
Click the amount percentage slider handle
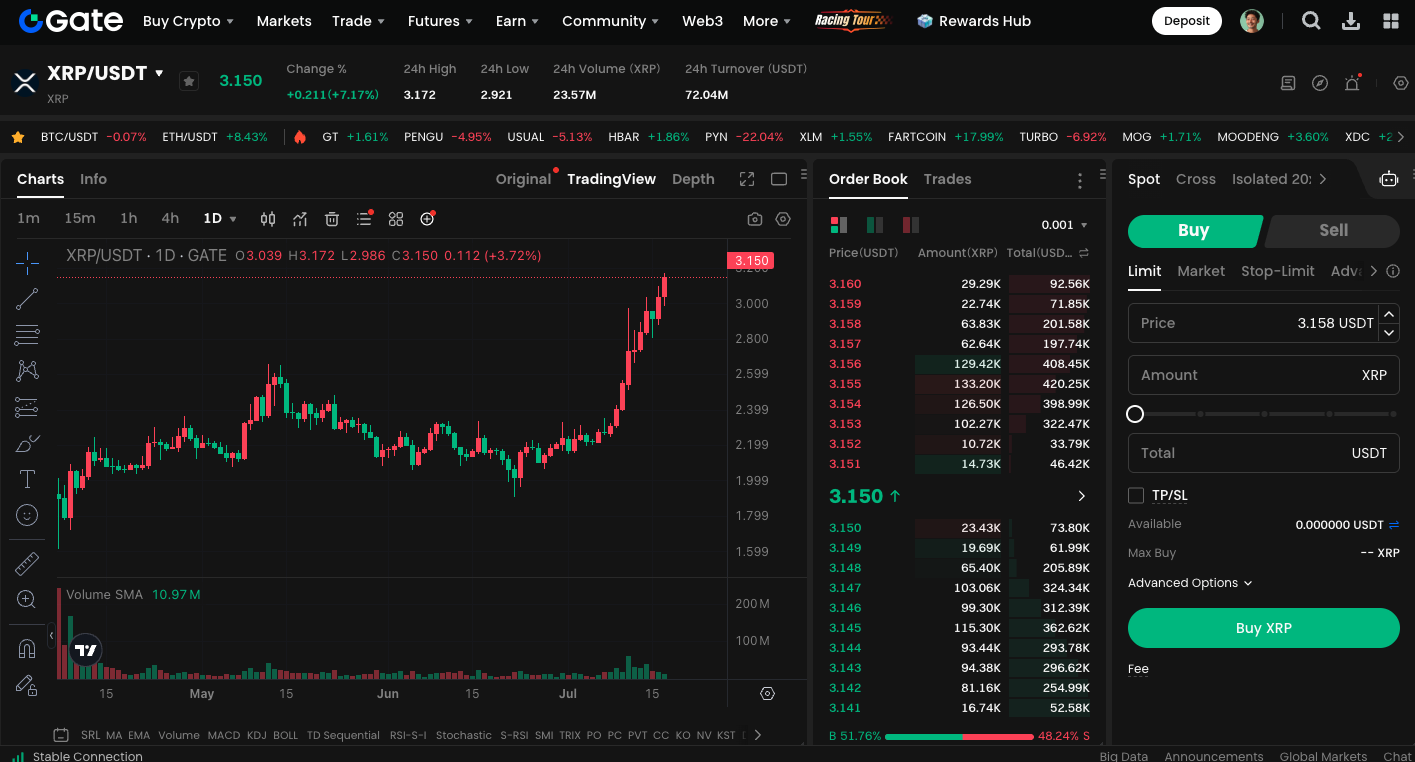pos(1135,414)
